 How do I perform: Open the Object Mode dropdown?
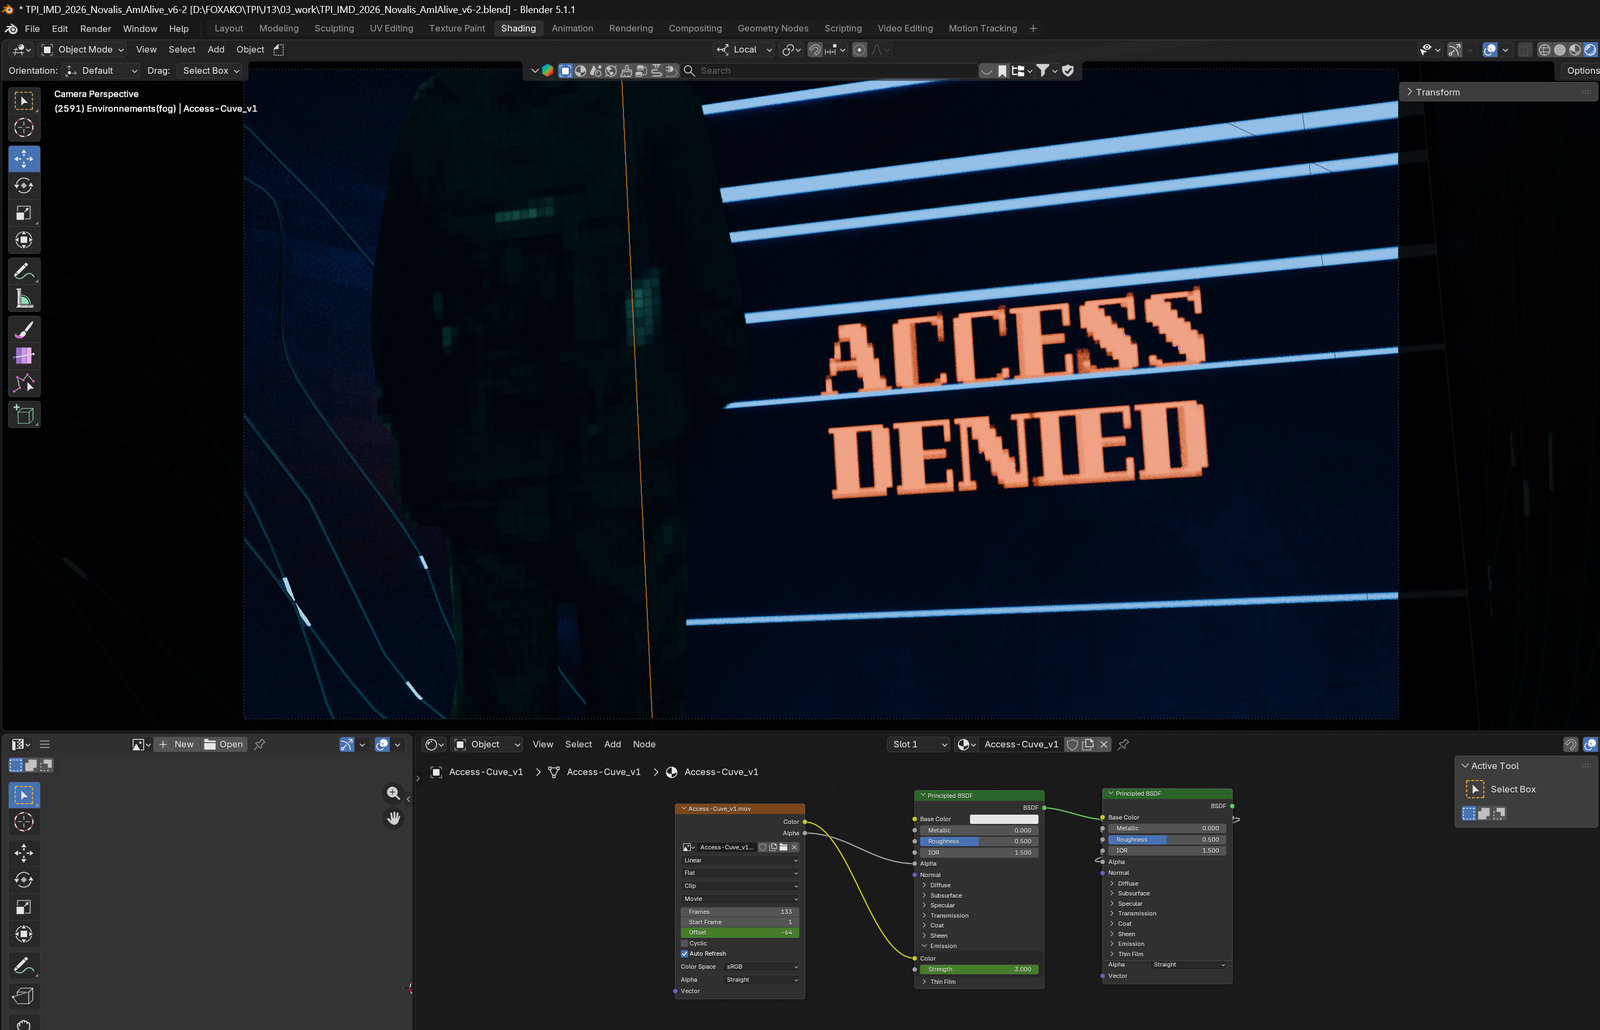[x=83, y=49]
